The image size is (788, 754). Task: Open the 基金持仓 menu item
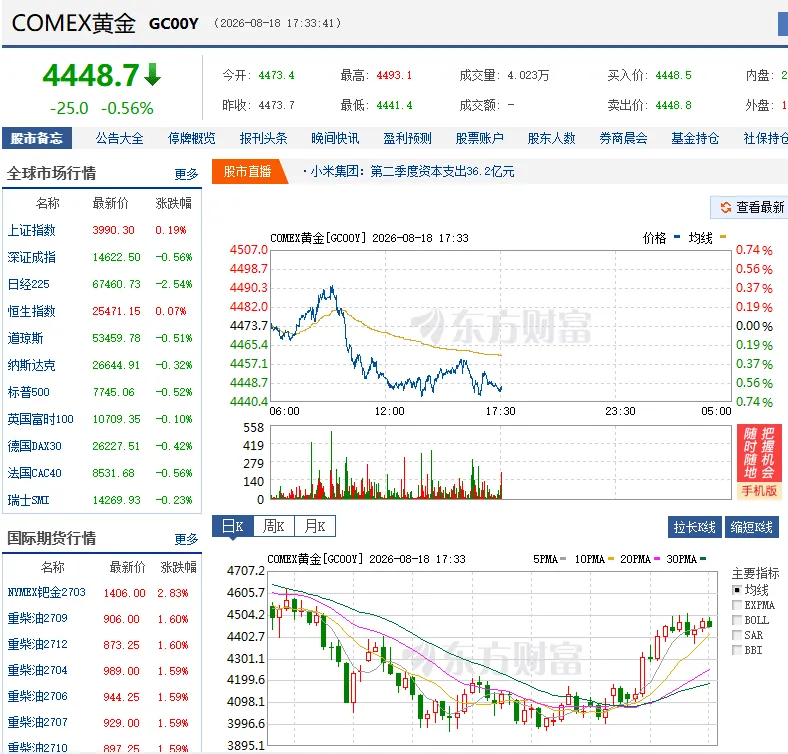pos(695,138)
